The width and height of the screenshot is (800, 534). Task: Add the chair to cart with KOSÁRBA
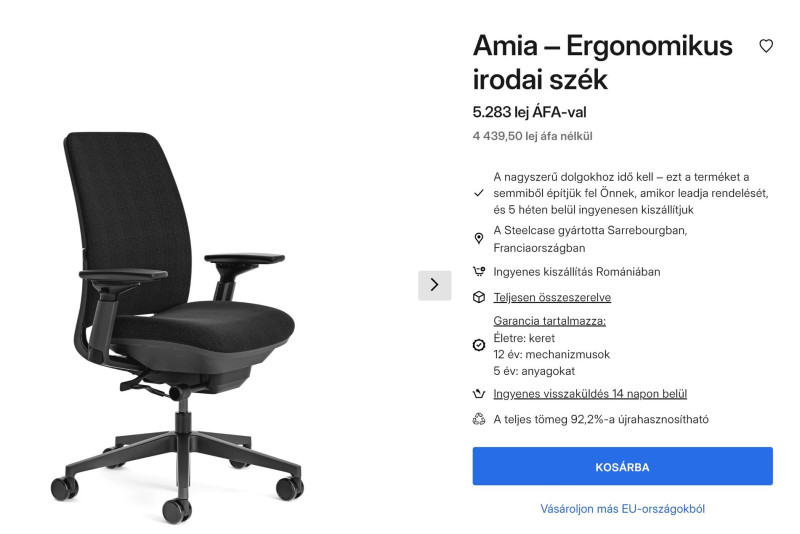click(x=622, y=466)
